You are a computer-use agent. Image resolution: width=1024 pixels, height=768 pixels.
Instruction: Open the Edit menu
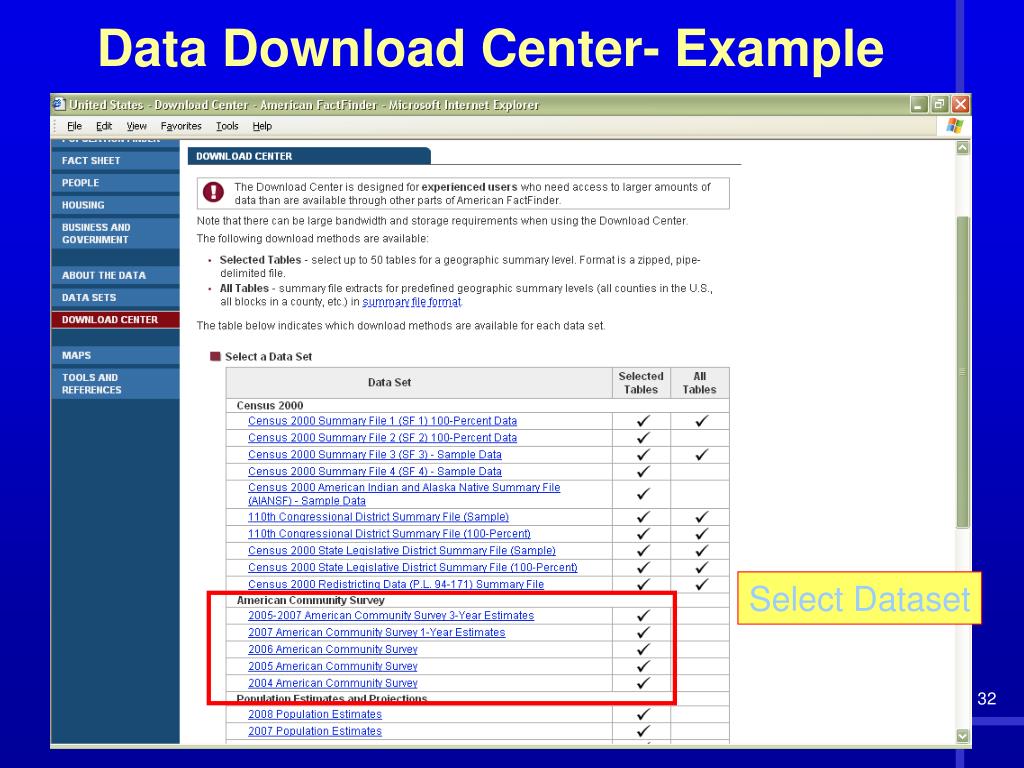coord(104,126)
